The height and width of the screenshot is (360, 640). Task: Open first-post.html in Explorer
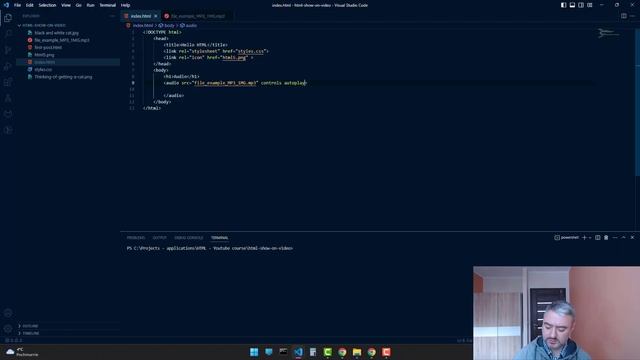point(48,47)
